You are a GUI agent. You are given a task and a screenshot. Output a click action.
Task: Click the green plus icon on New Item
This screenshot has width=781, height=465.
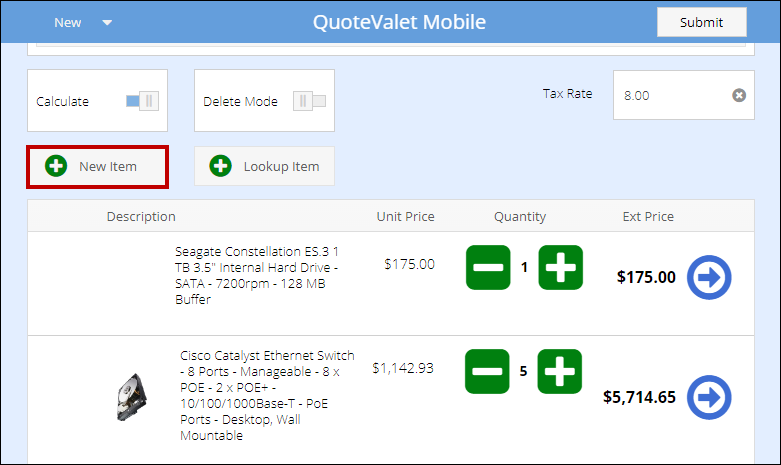56,166
